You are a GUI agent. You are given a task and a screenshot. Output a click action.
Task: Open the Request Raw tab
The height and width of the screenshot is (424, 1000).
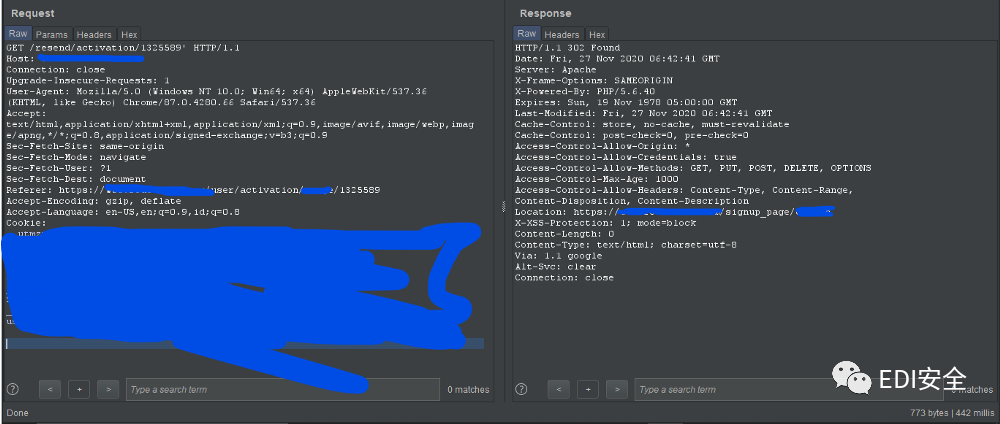coord(18,34)
